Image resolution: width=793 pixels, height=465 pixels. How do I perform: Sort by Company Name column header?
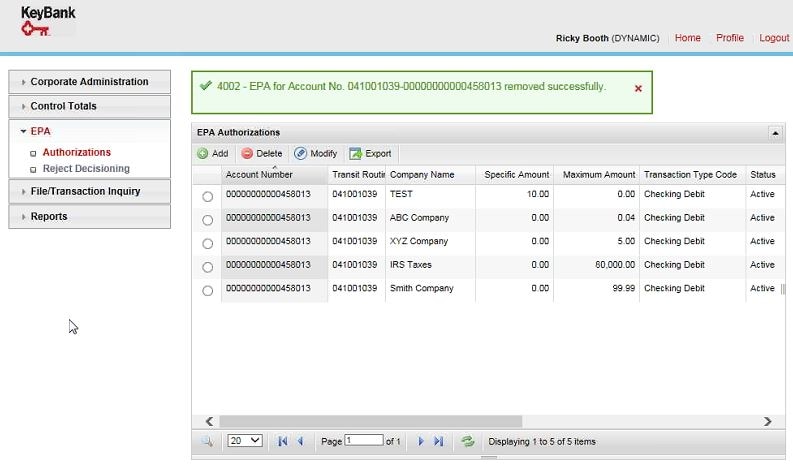pyautogui.click(x=430, y=175)
